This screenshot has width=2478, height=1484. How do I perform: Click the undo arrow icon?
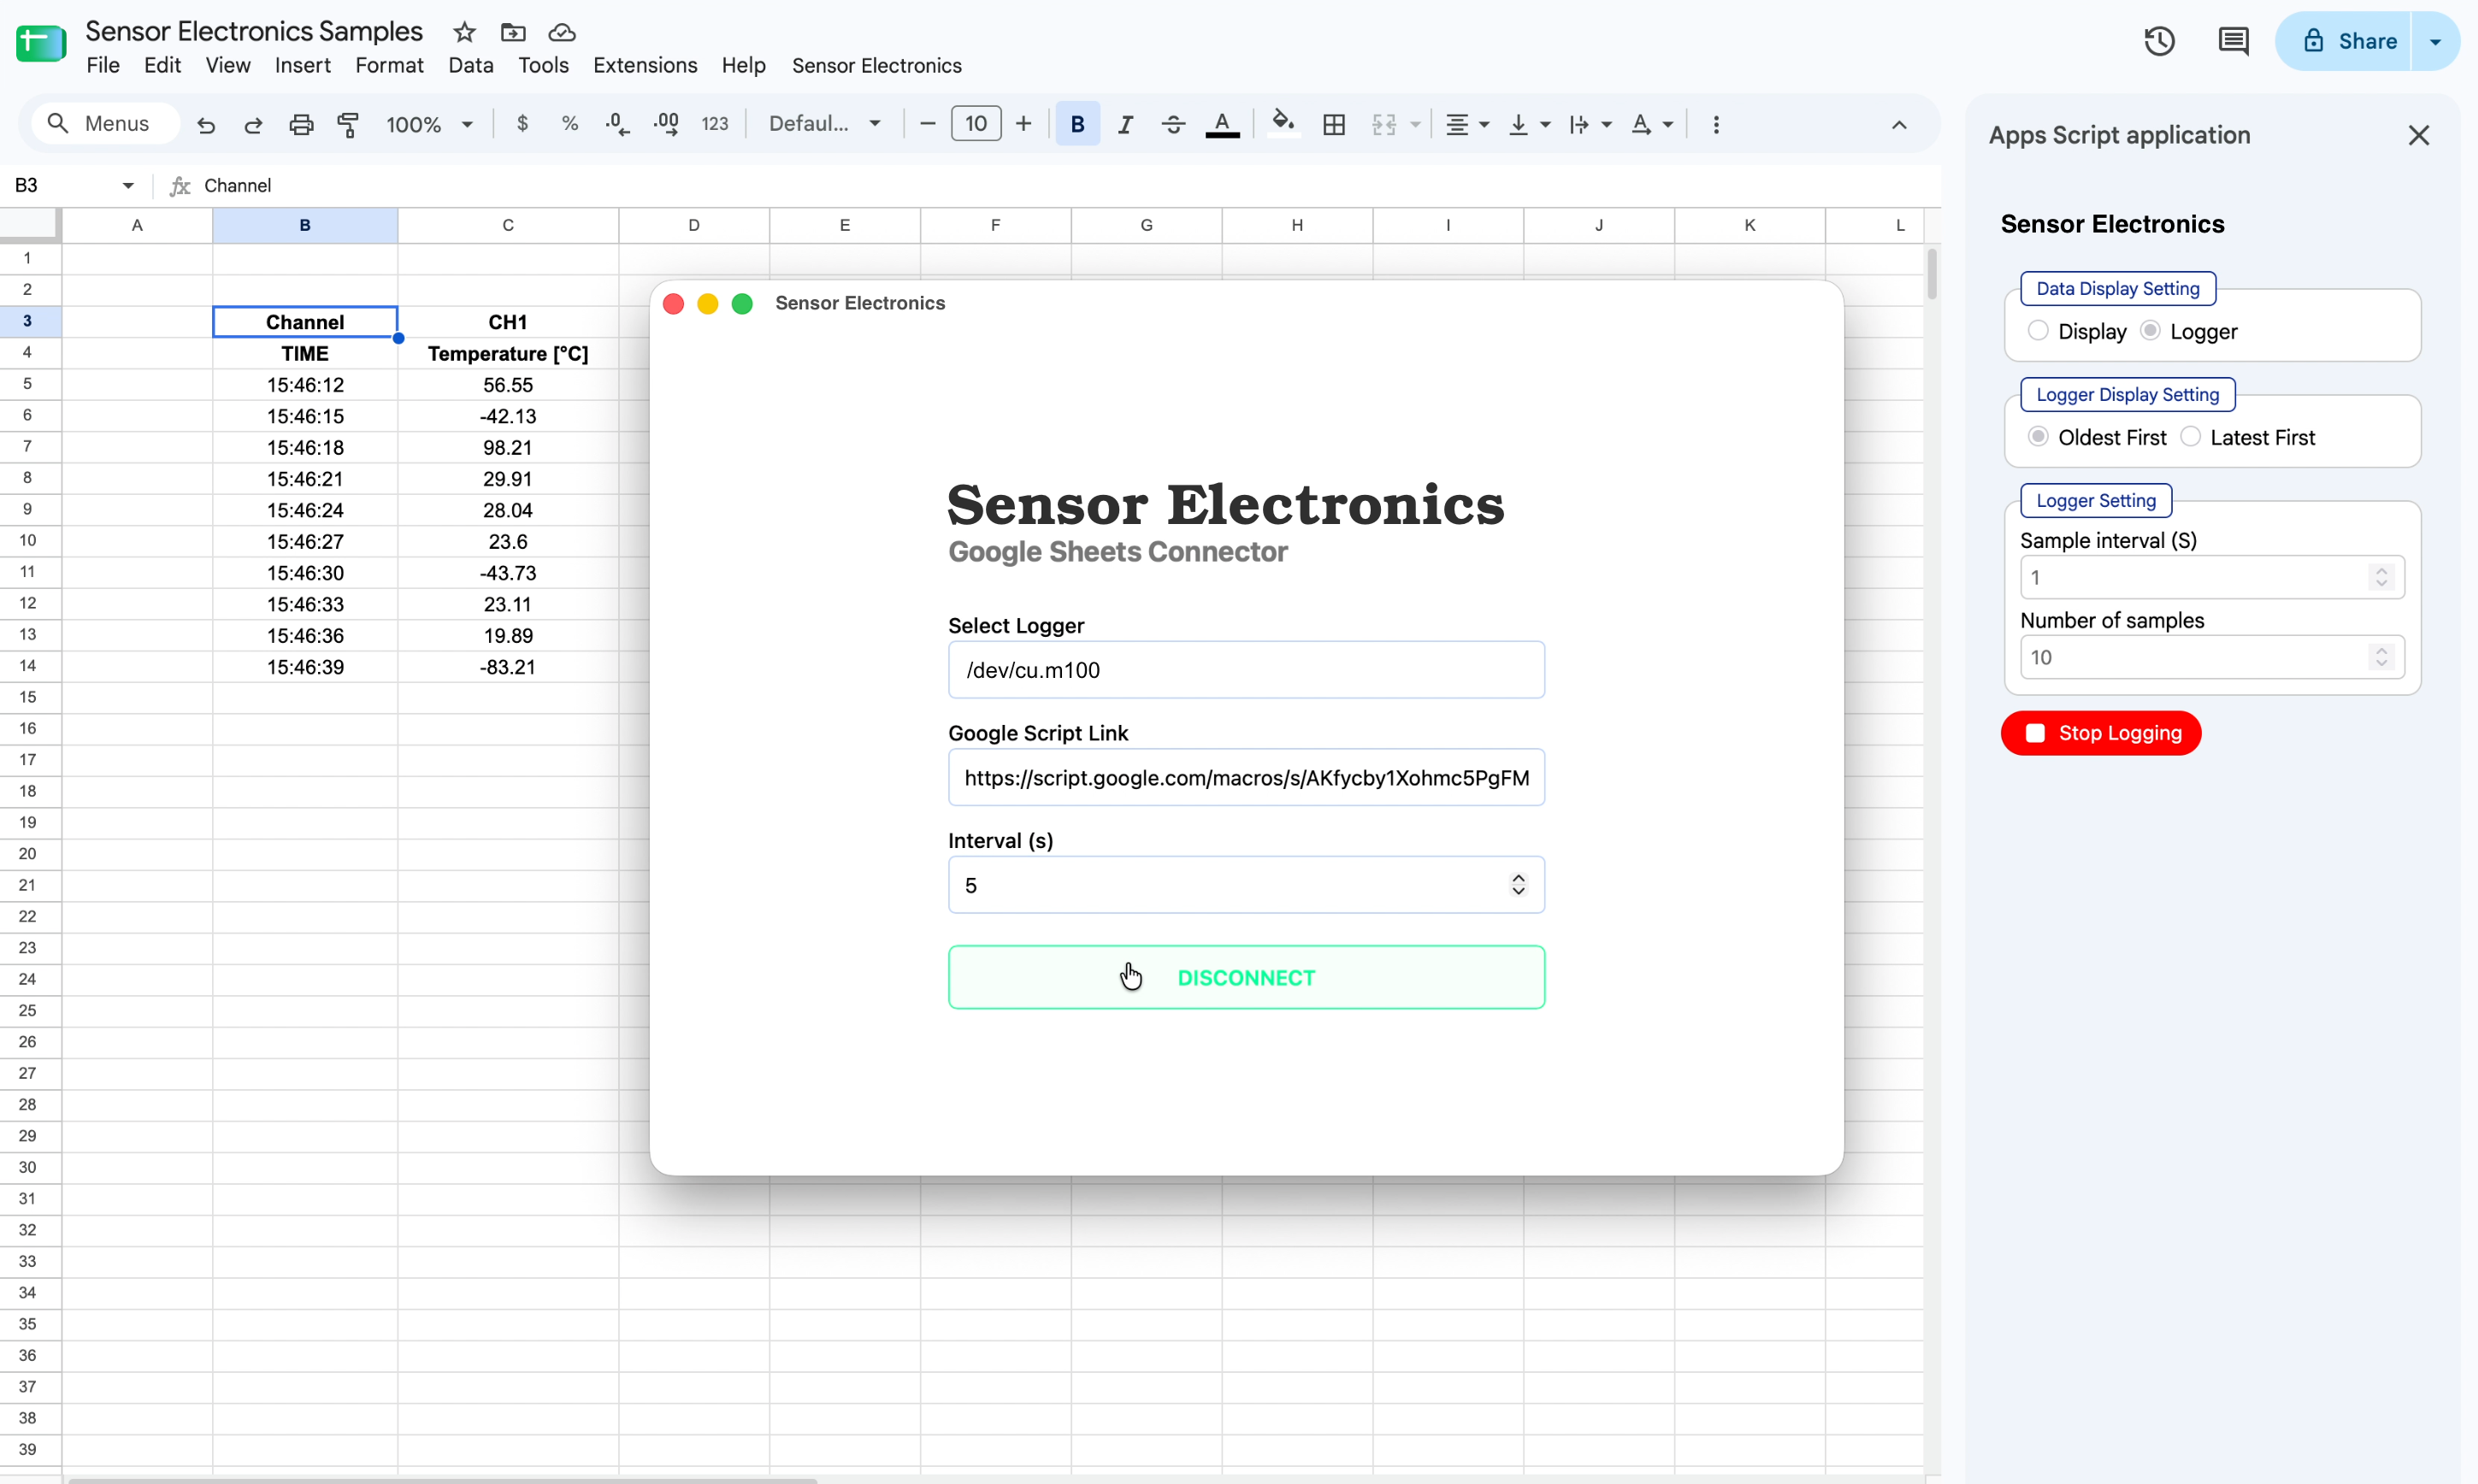click(206, 125)
